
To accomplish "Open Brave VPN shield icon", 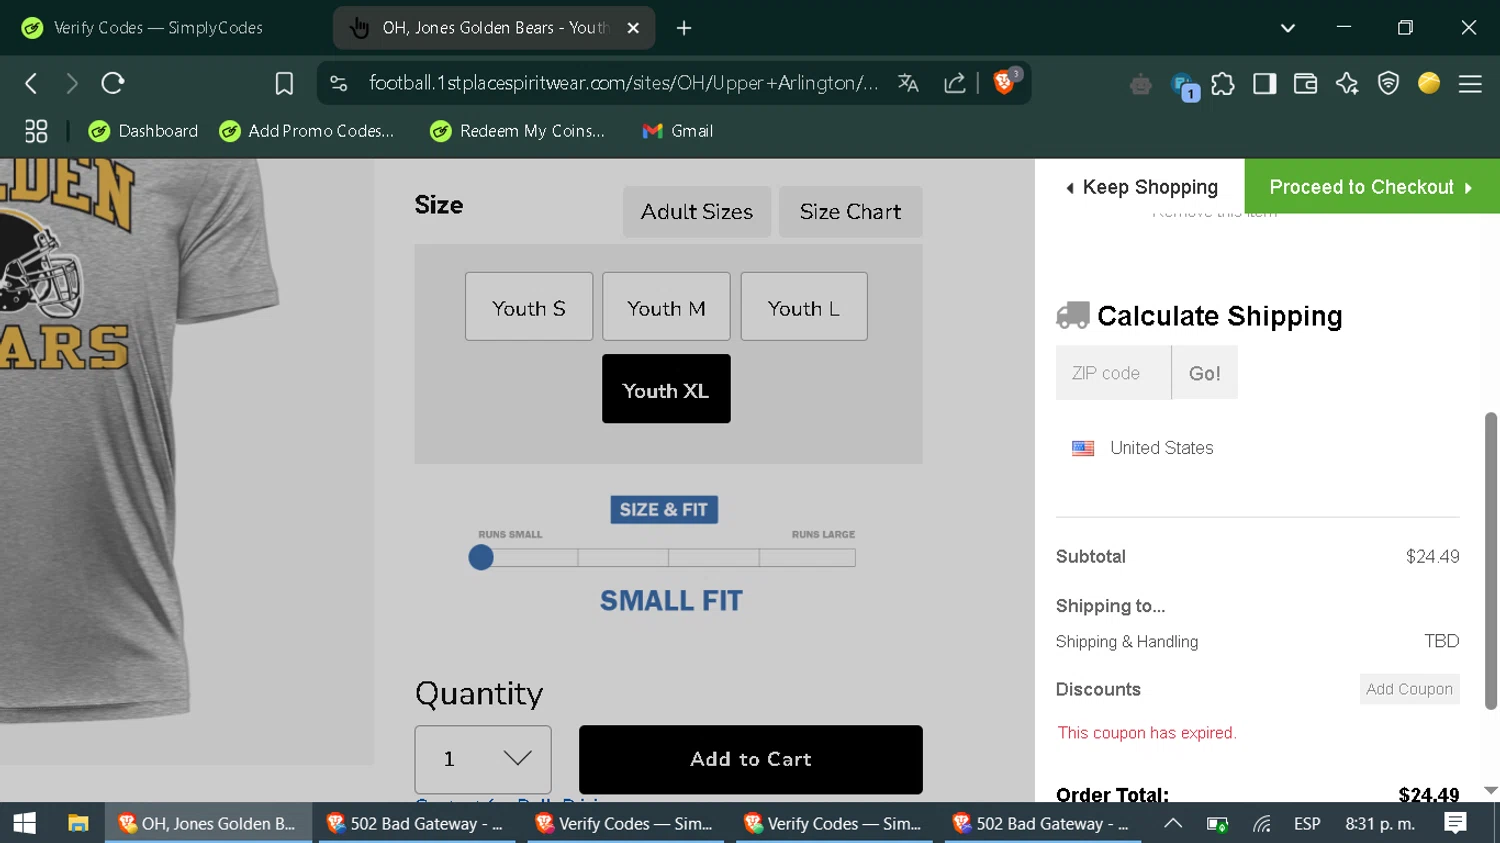I will click(x=1388, y=84).
